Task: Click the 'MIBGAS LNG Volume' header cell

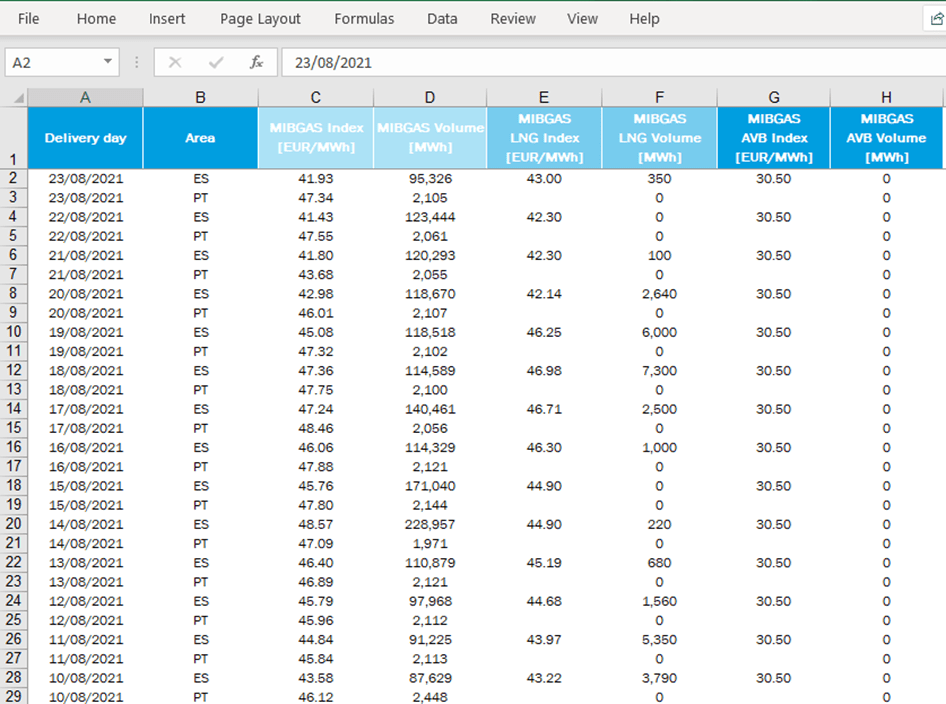Action: 659,138
